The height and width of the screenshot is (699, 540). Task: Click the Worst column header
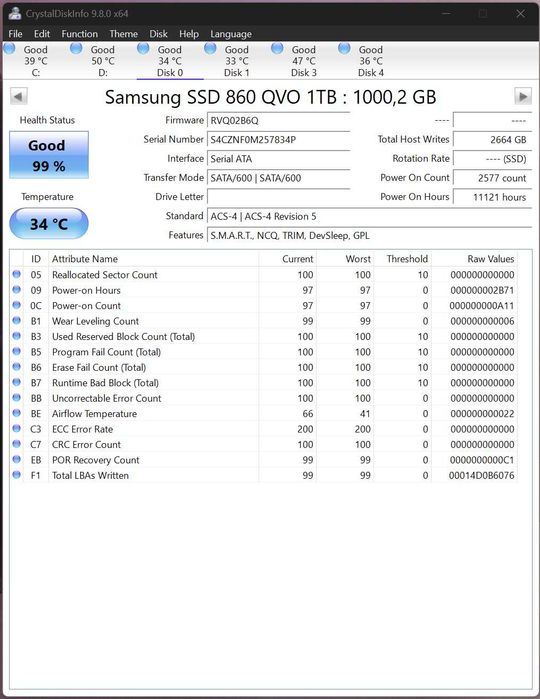click(x=345, y=259)
